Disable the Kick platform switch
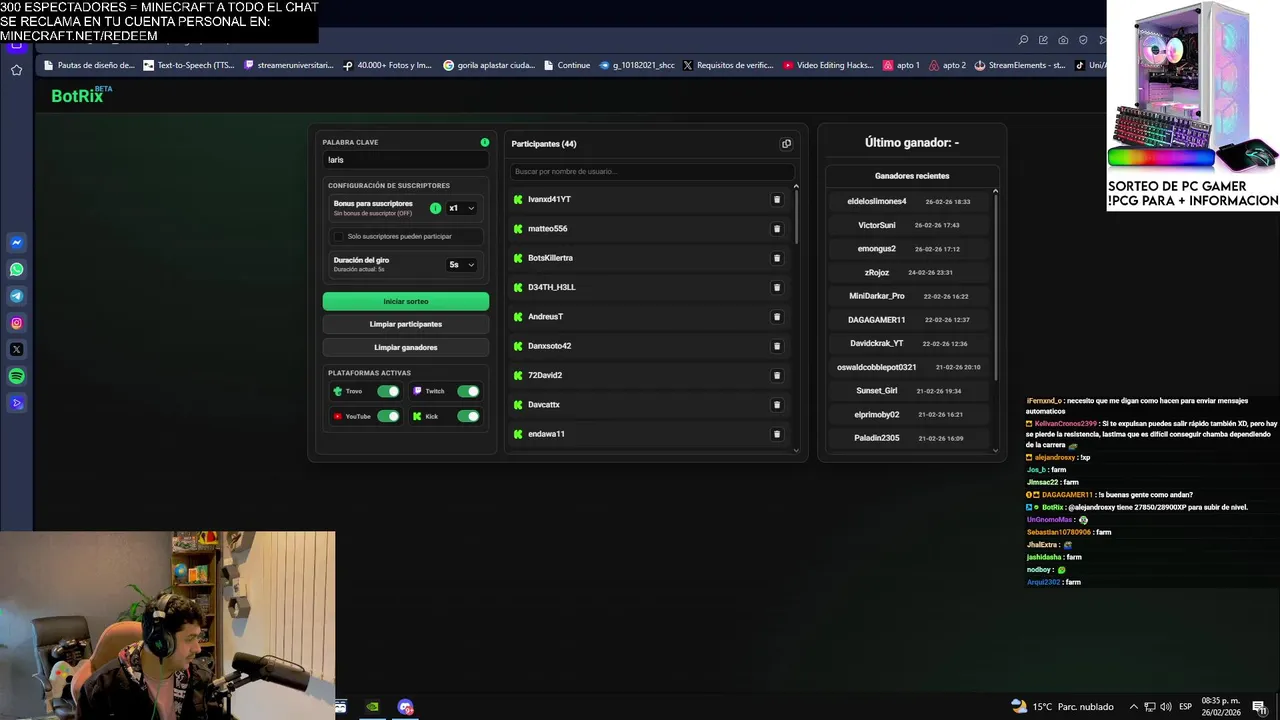This screenshot has height=720, width=1280. coord(468,416)
